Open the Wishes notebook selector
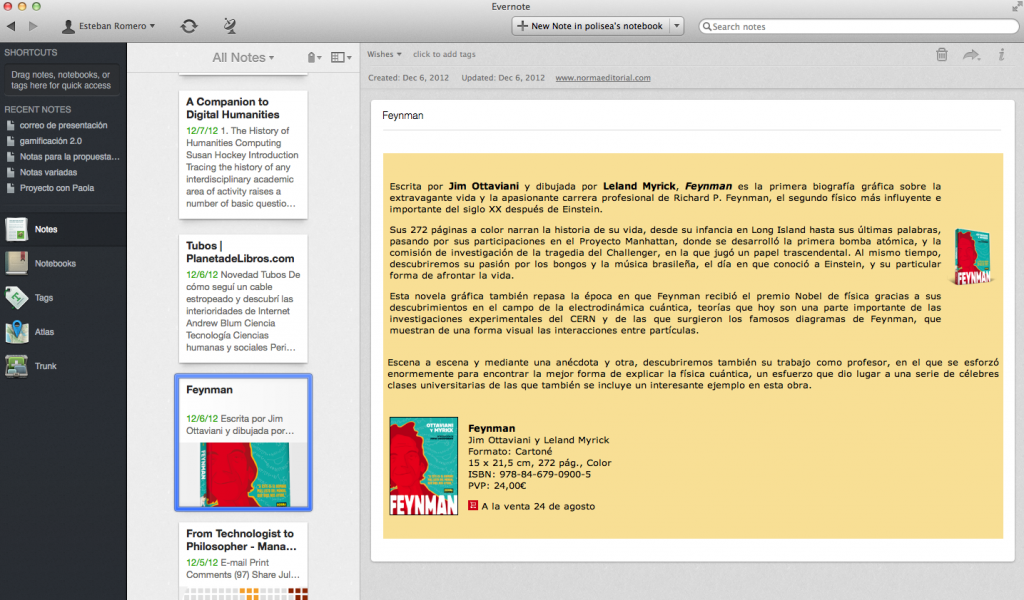This screenshot has width=1024, height=600. [x=384, y=54]
